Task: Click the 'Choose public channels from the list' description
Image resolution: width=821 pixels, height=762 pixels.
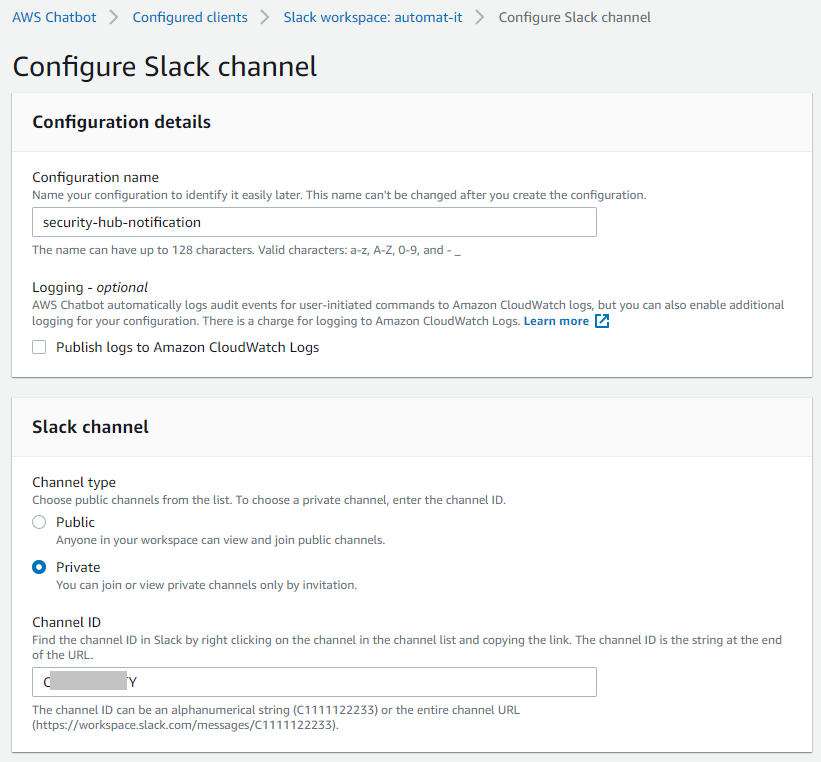Action: coord(269,500)
